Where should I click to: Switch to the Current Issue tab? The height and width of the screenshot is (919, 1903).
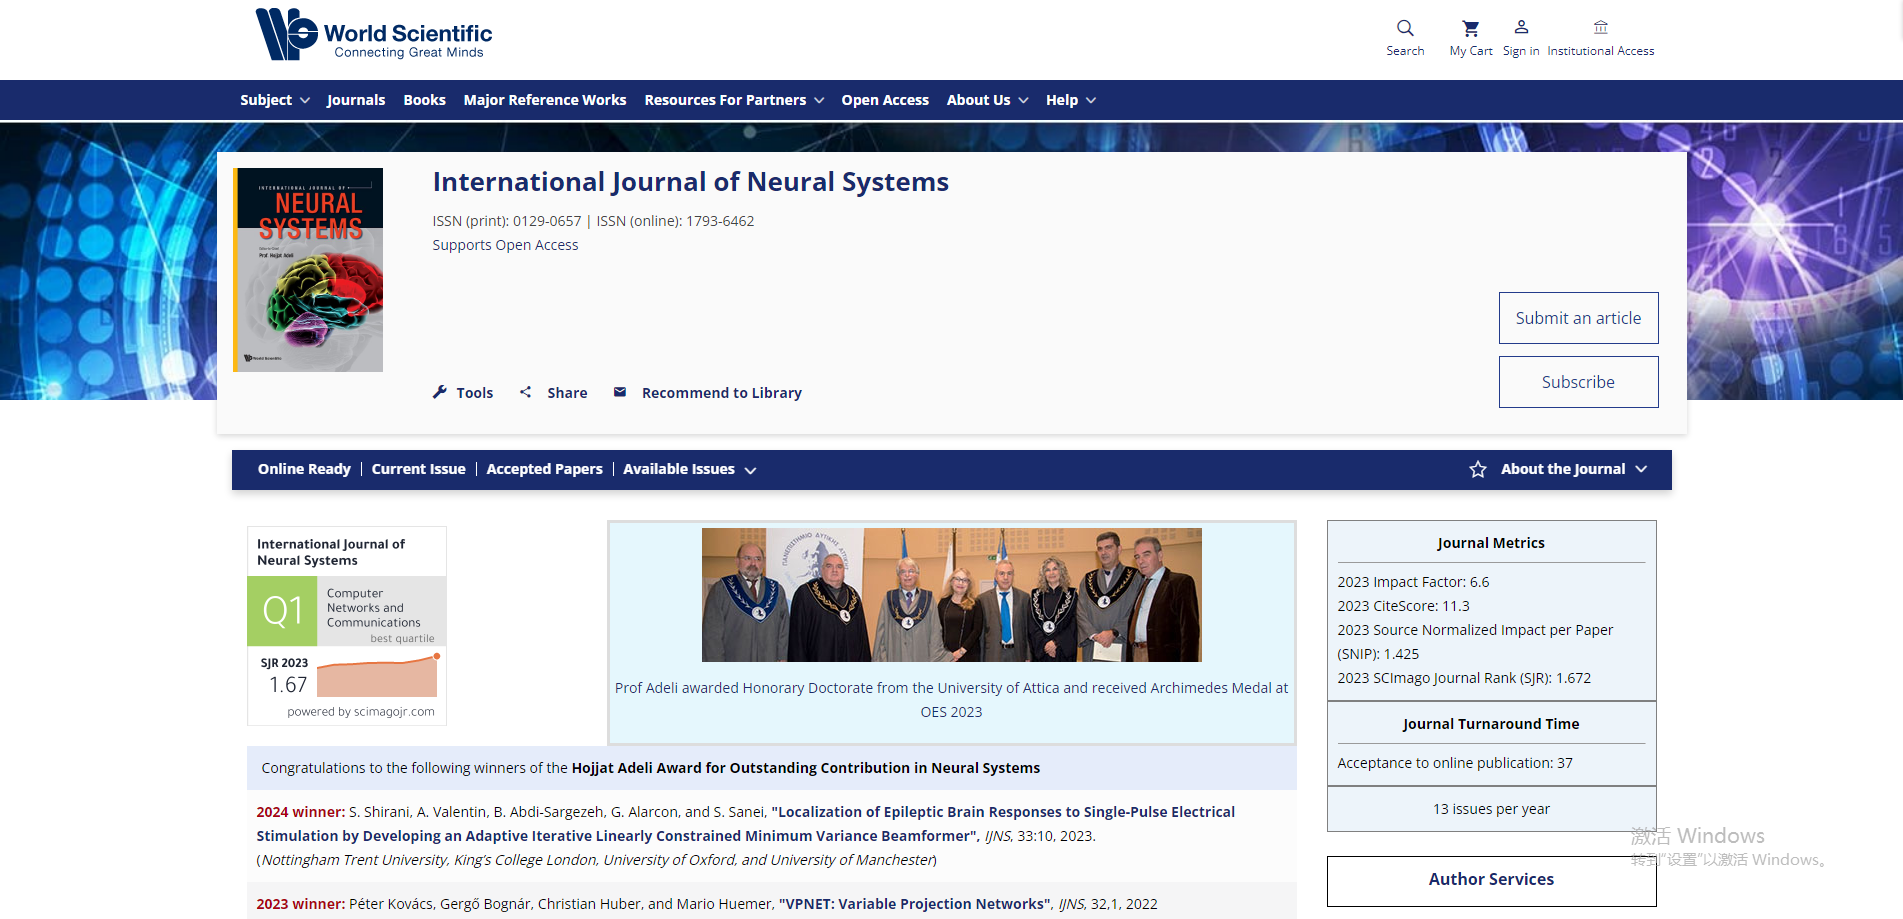(x=419, y=469)
